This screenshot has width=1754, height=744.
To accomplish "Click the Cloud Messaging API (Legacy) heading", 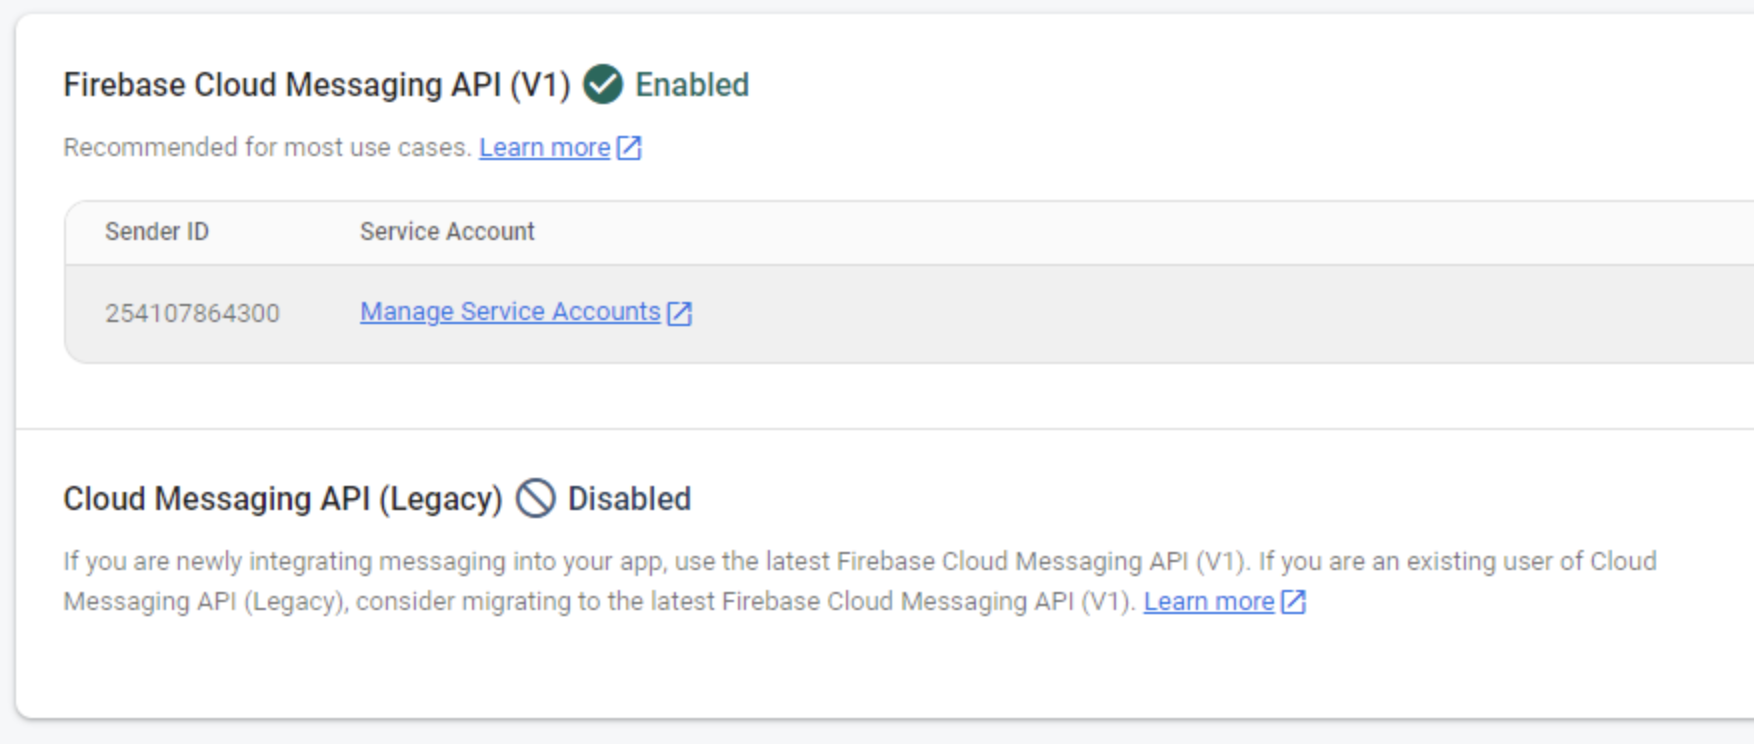I will pyautogui.click(x=282, y=498).
